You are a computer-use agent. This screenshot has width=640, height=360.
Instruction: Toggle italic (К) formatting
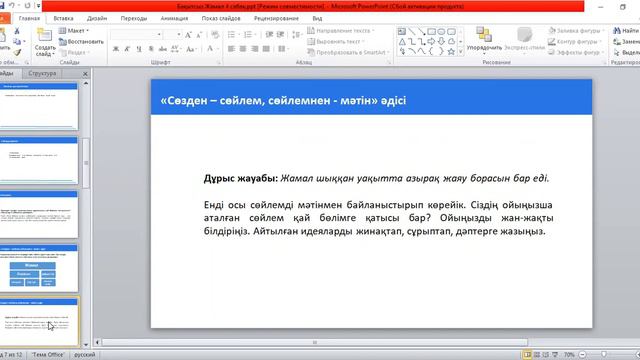click(x=127, y=49)
